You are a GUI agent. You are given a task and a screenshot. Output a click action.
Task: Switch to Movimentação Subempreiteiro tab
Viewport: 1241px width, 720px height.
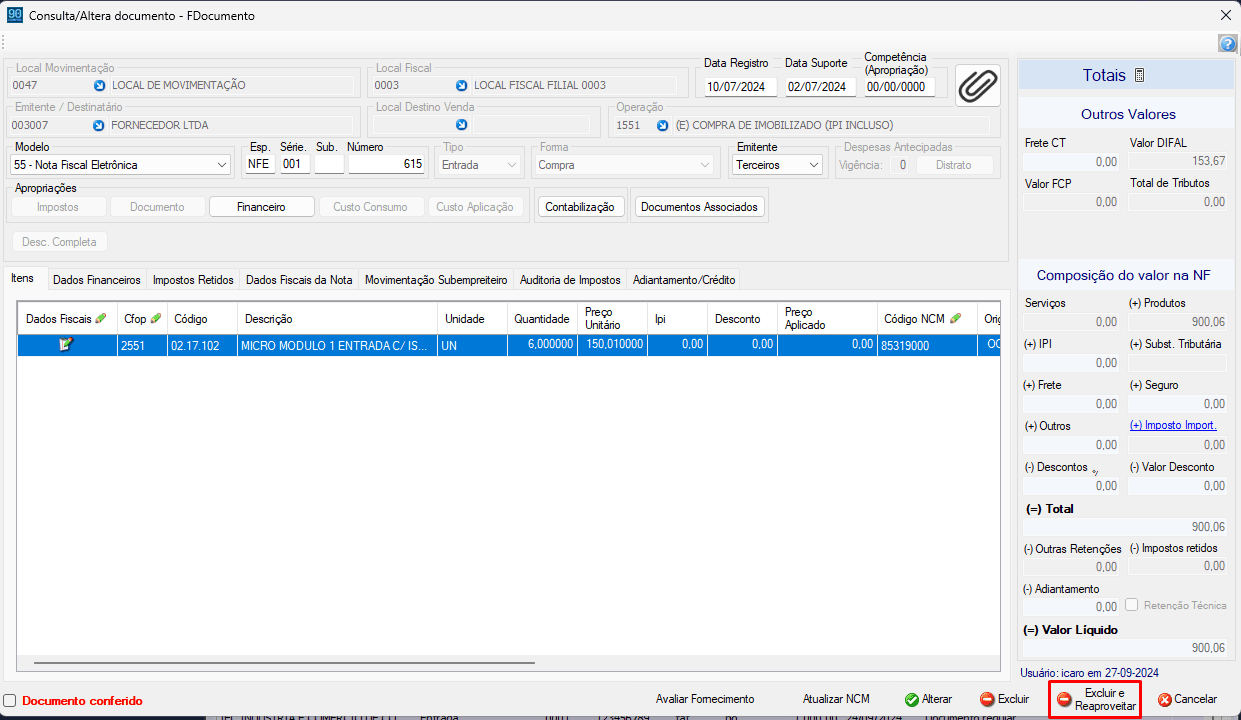436,280
